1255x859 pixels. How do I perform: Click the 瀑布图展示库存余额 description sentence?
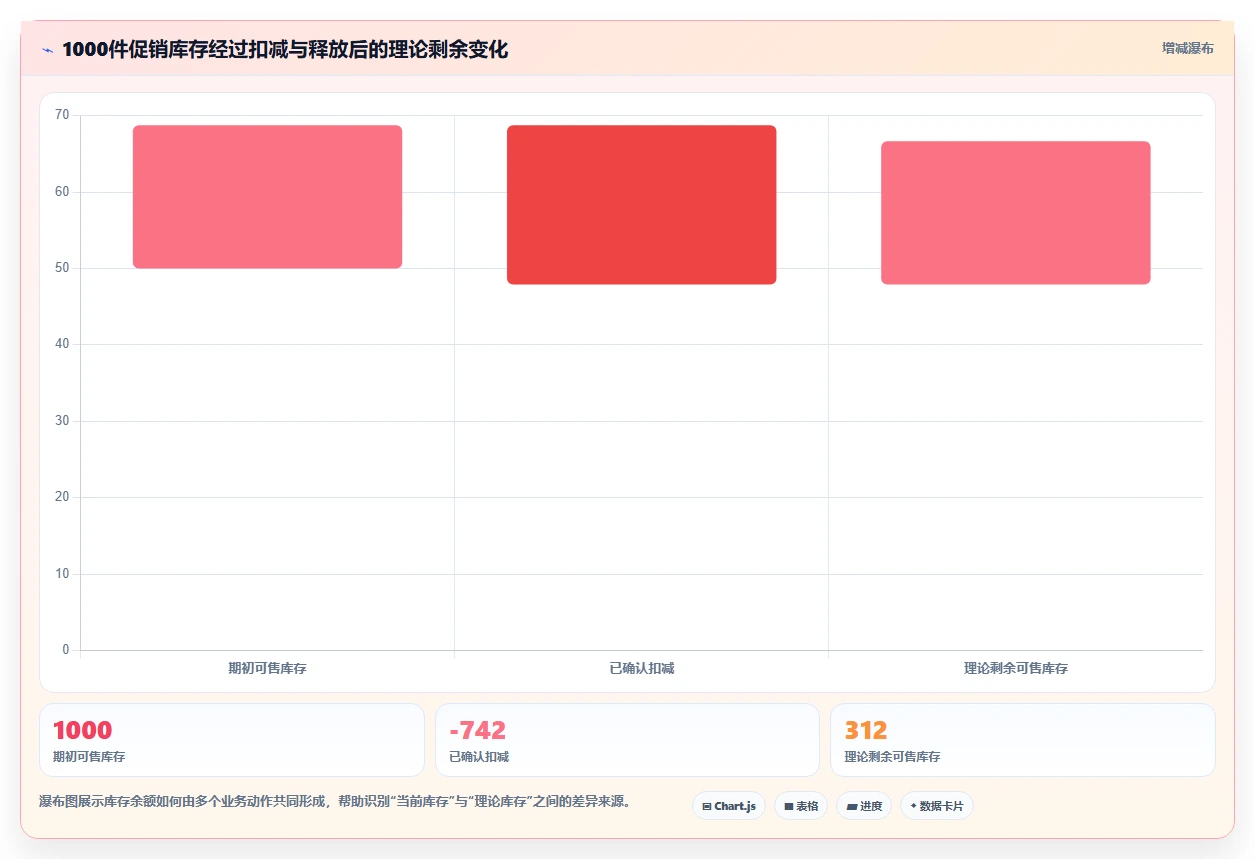click(335, 802)
